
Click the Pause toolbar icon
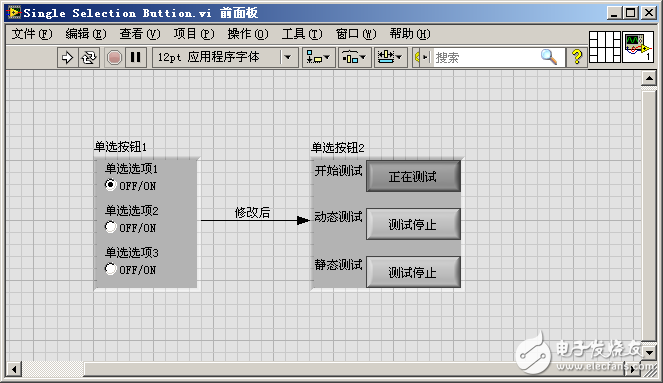pyautogui.click(x=136, y=57)
